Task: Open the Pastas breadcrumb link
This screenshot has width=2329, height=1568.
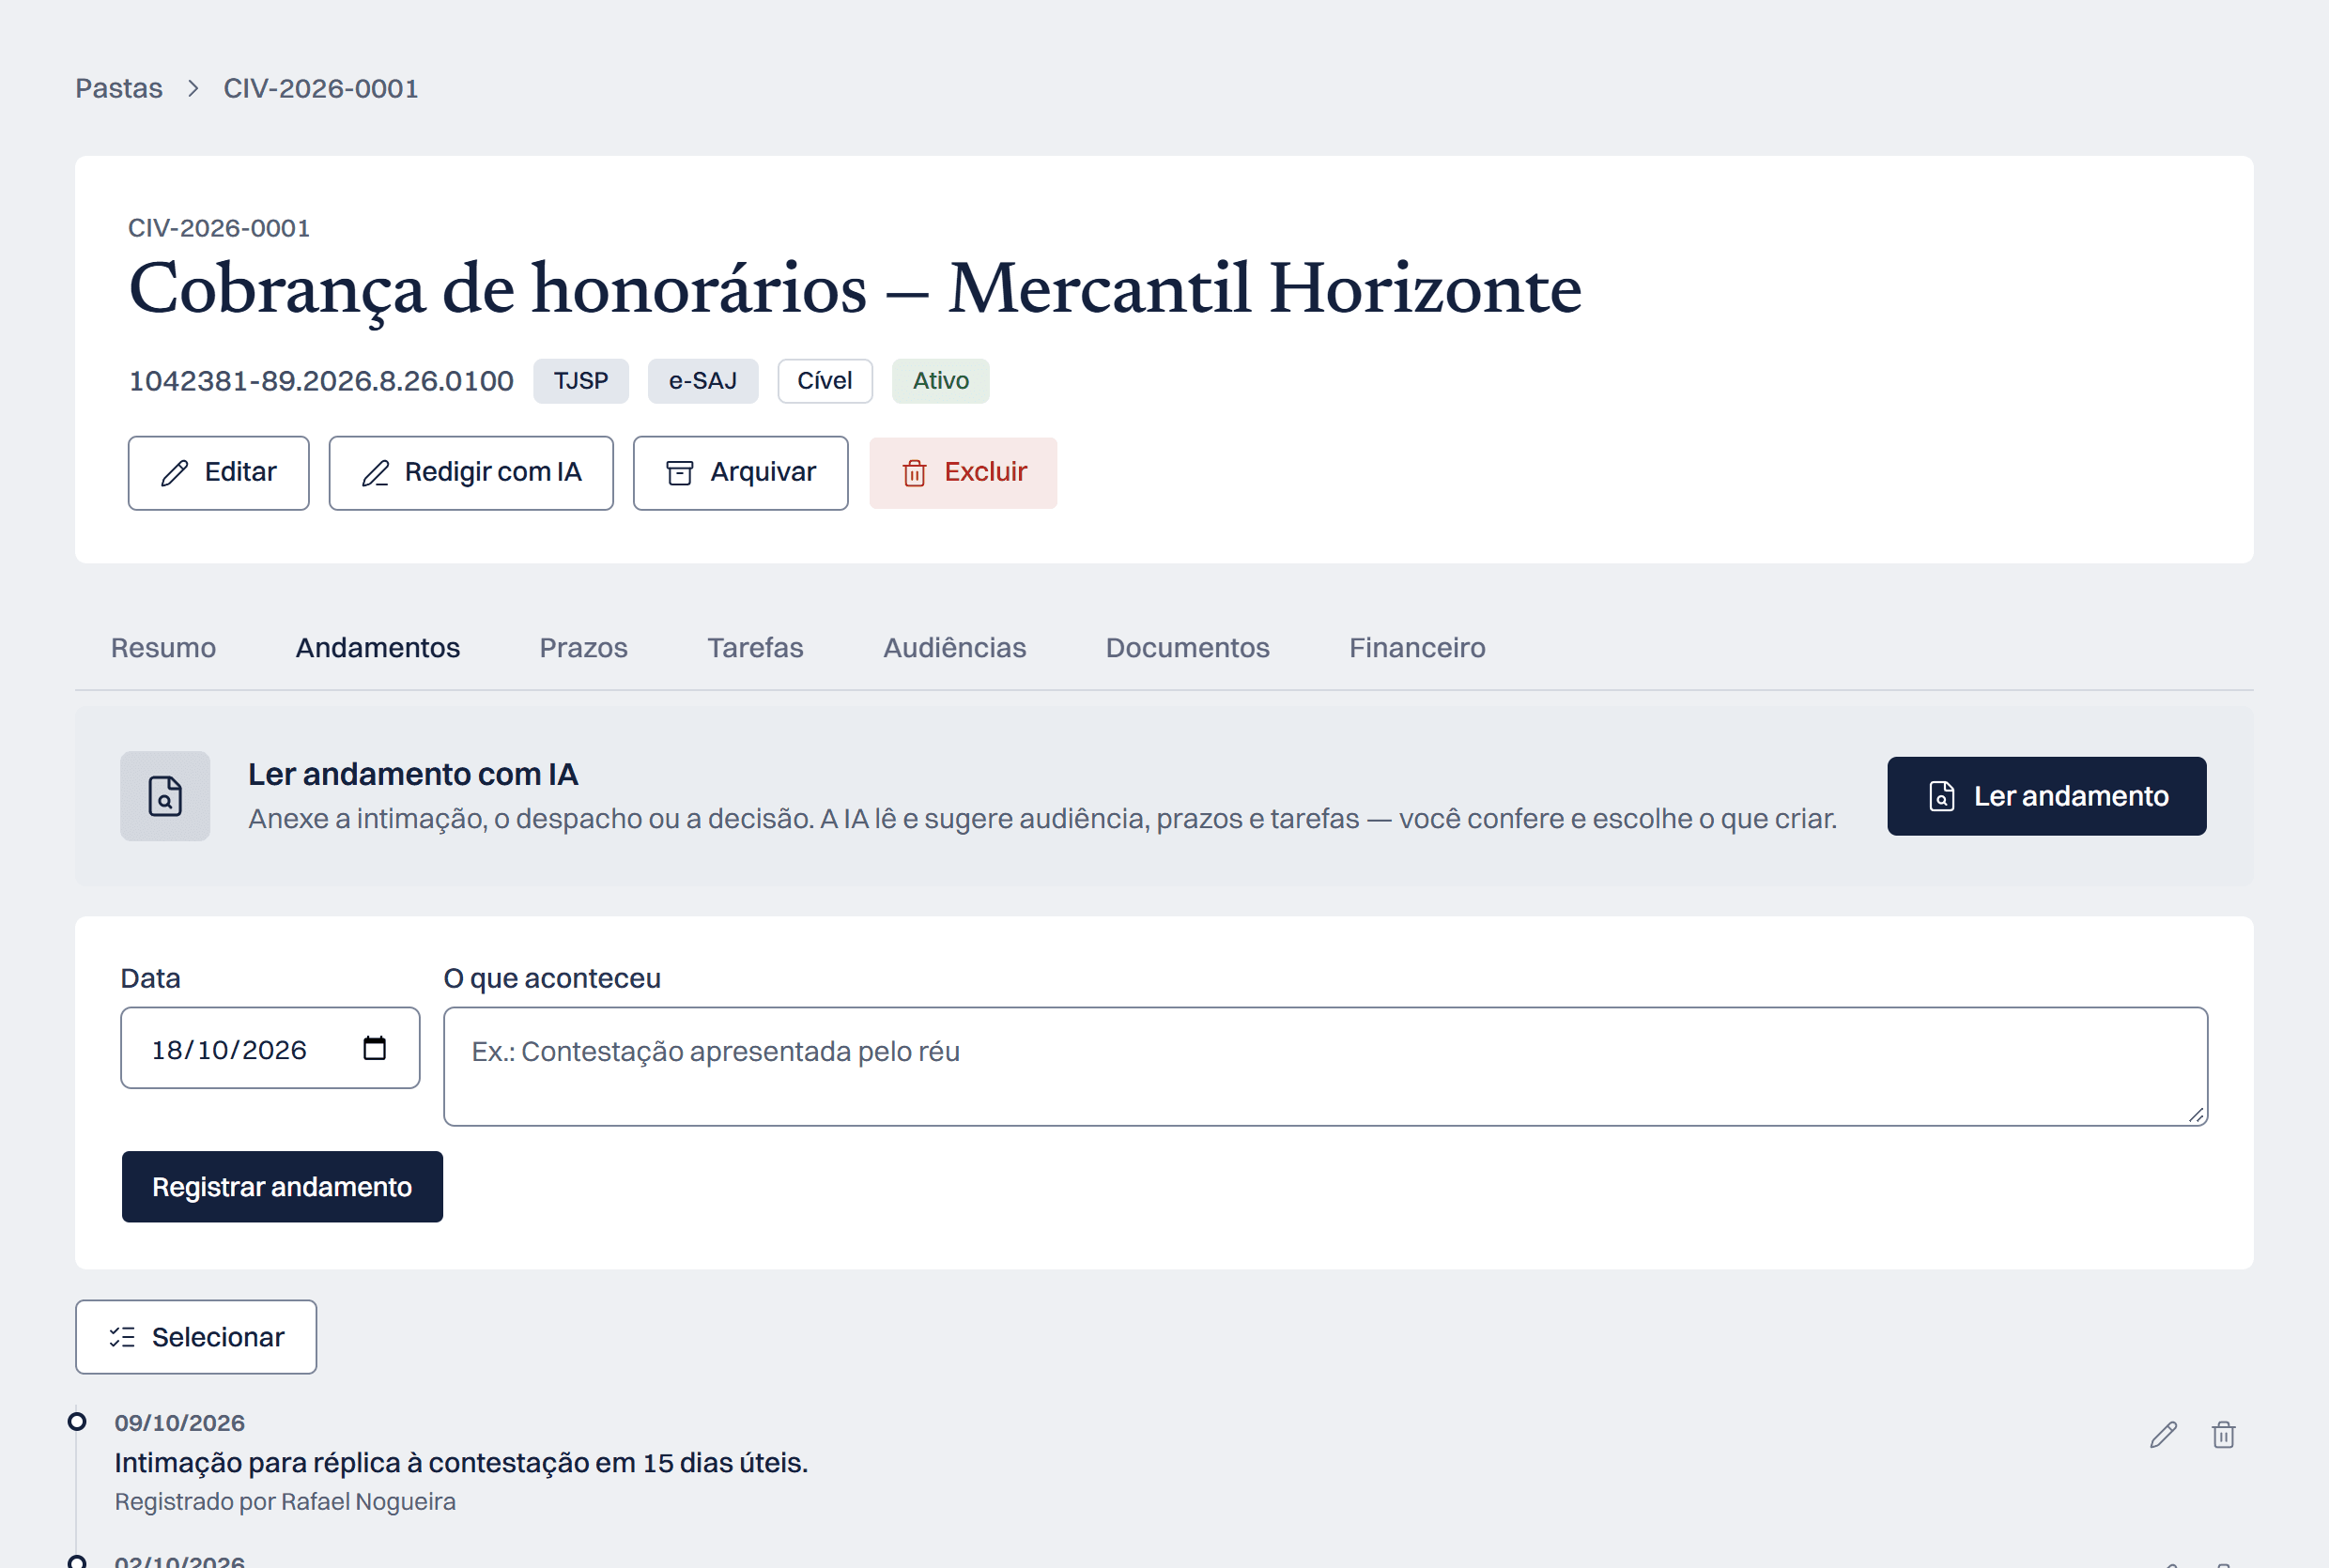Action: pyautogui.click(x=118, y=88)
